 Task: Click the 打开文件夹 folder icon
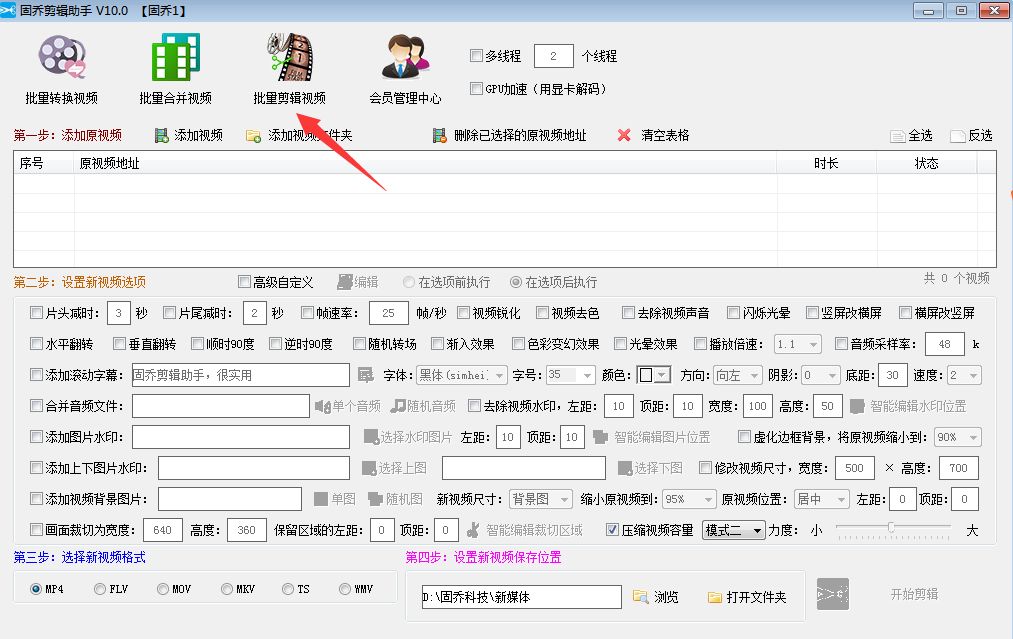(x=715, y=598)
